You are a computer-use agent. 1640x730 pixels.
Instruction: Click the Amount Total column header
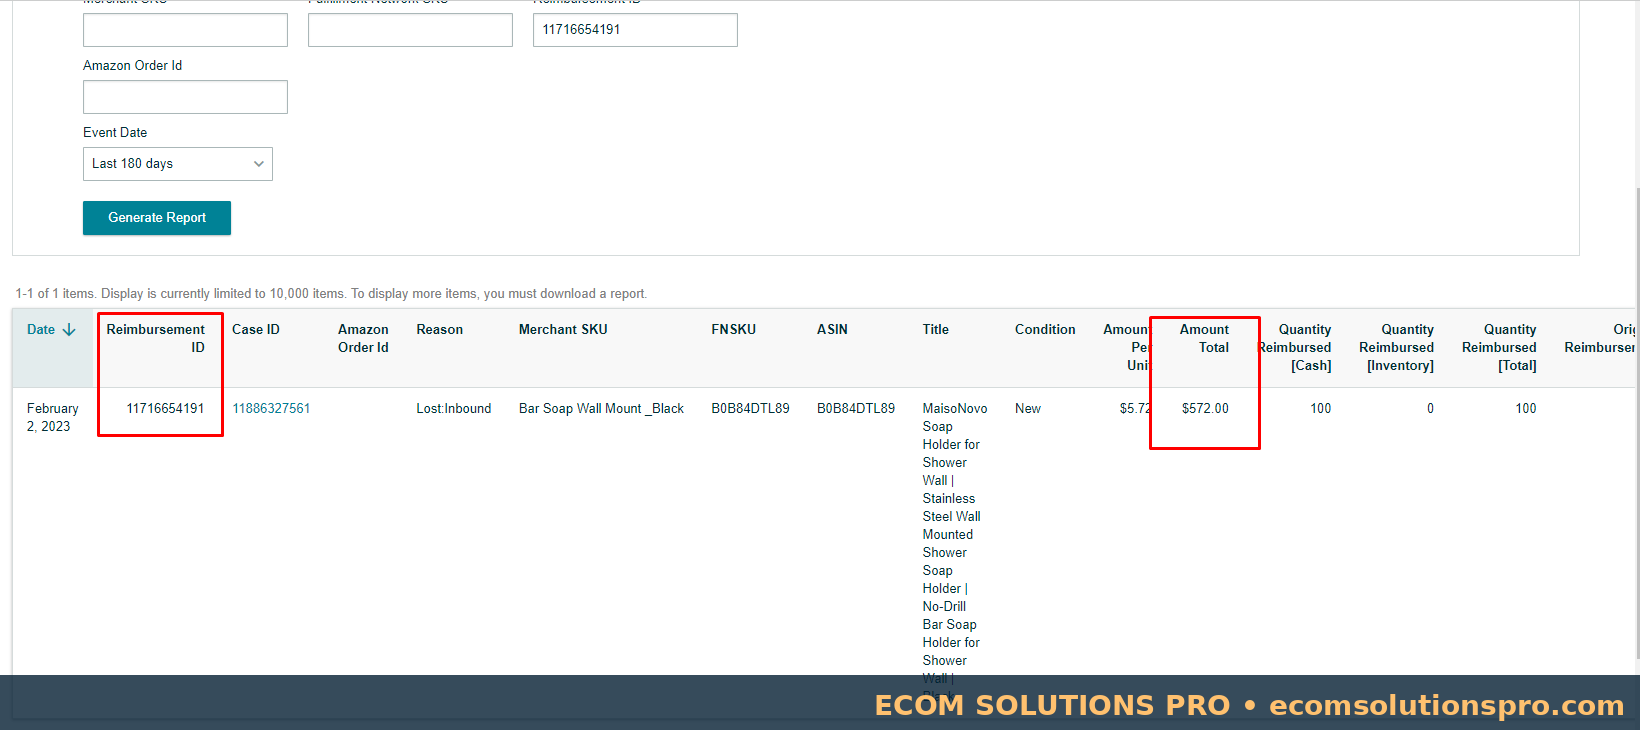pos(1205,338)
